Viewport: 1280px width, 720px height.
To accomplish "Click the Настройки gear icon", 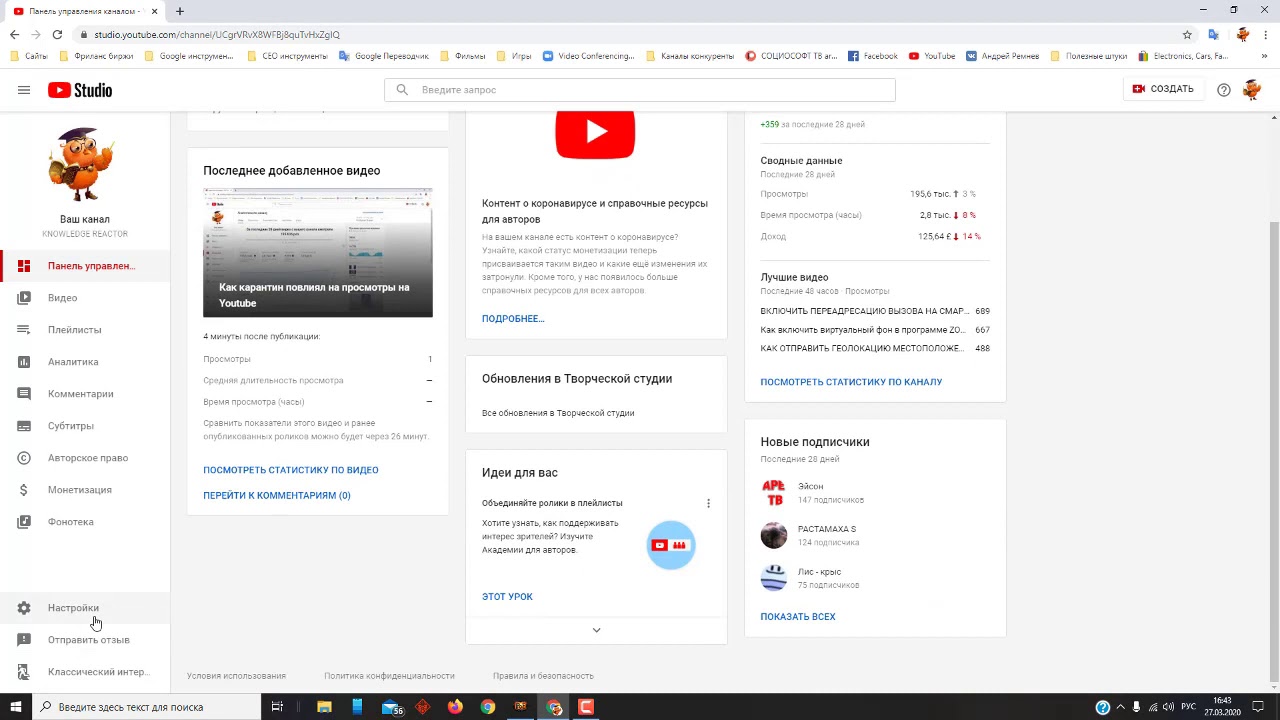I will point(24,608).
